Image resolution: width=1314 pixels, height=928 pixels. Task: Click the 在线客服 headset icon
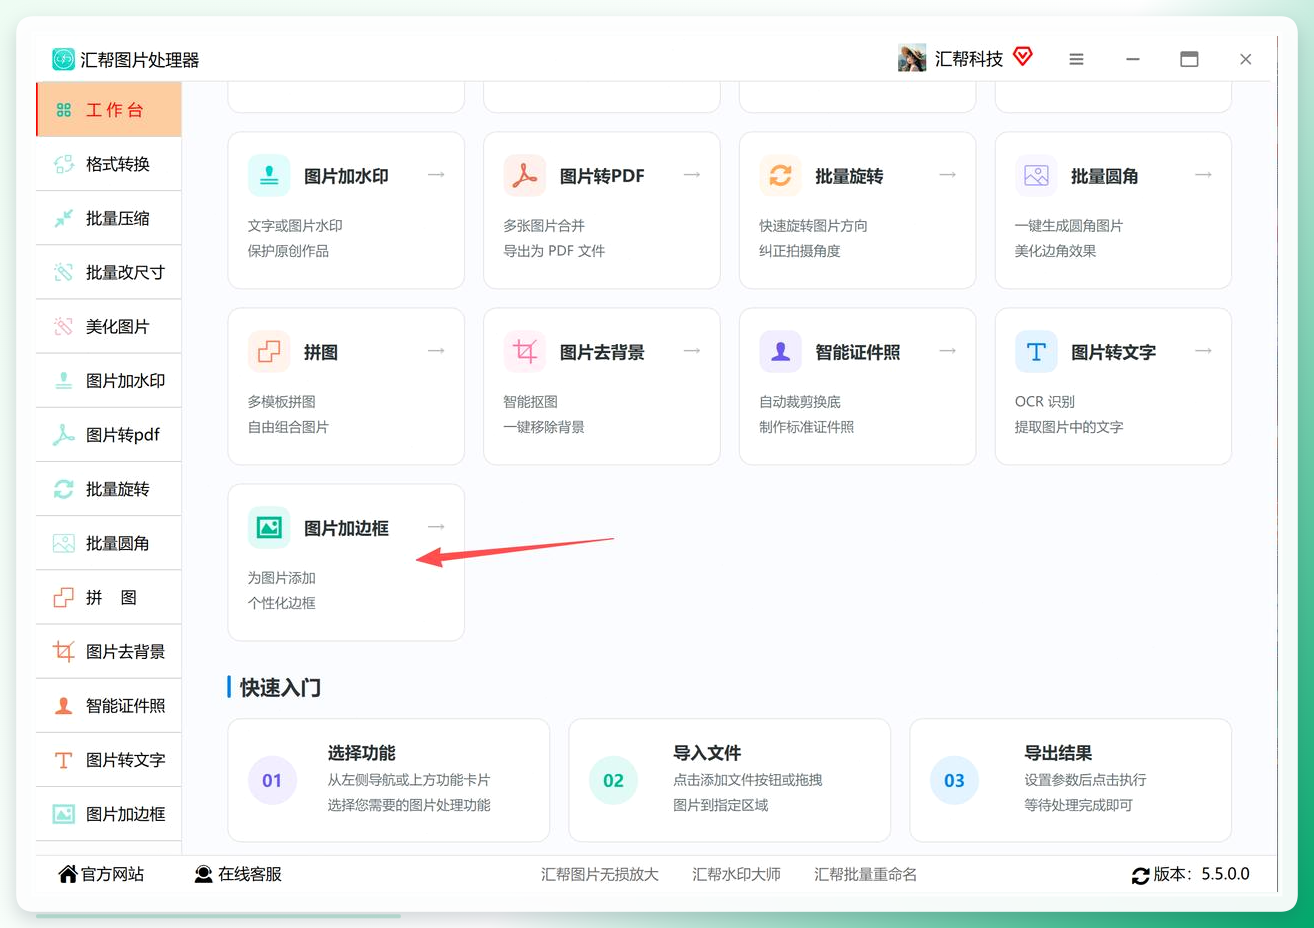pyautogui.click(x=203, y=874)
